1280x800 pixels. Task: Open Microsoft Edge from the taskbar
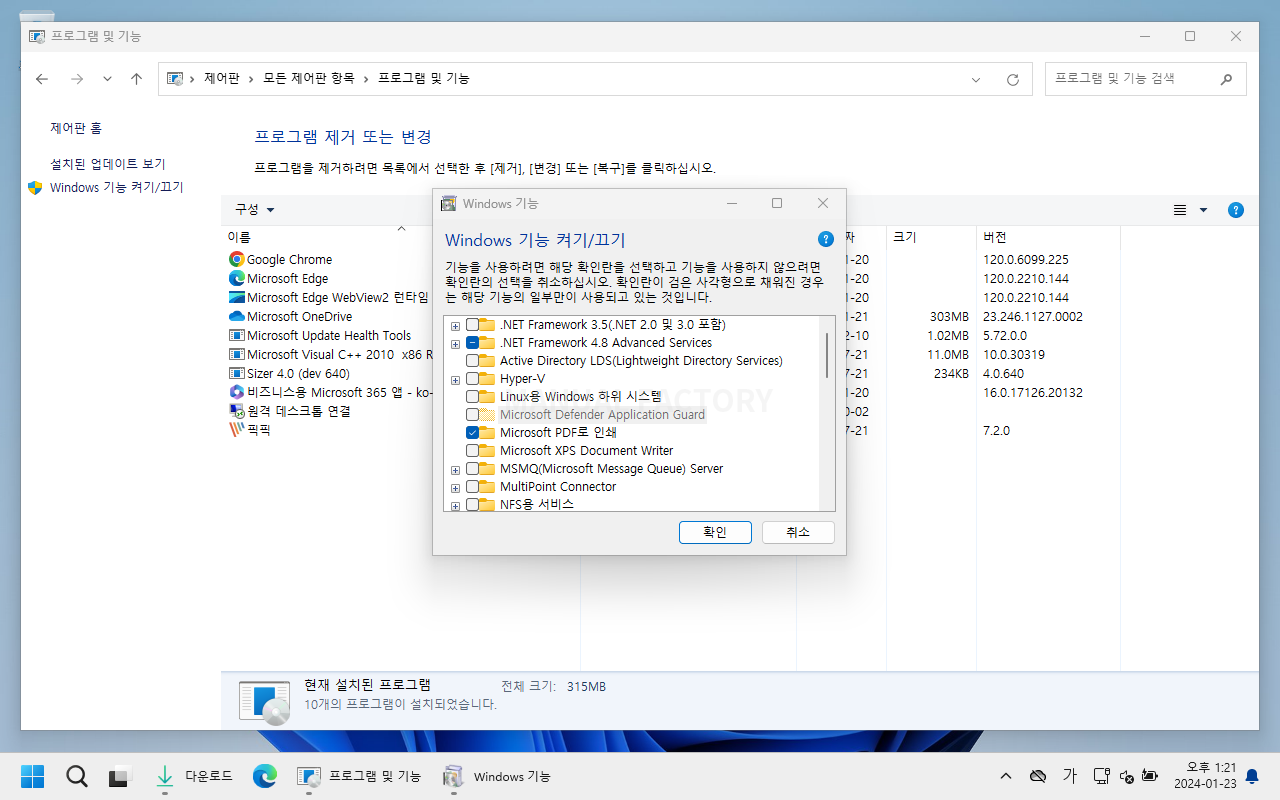pyautogui.click(x=264, y=776)
